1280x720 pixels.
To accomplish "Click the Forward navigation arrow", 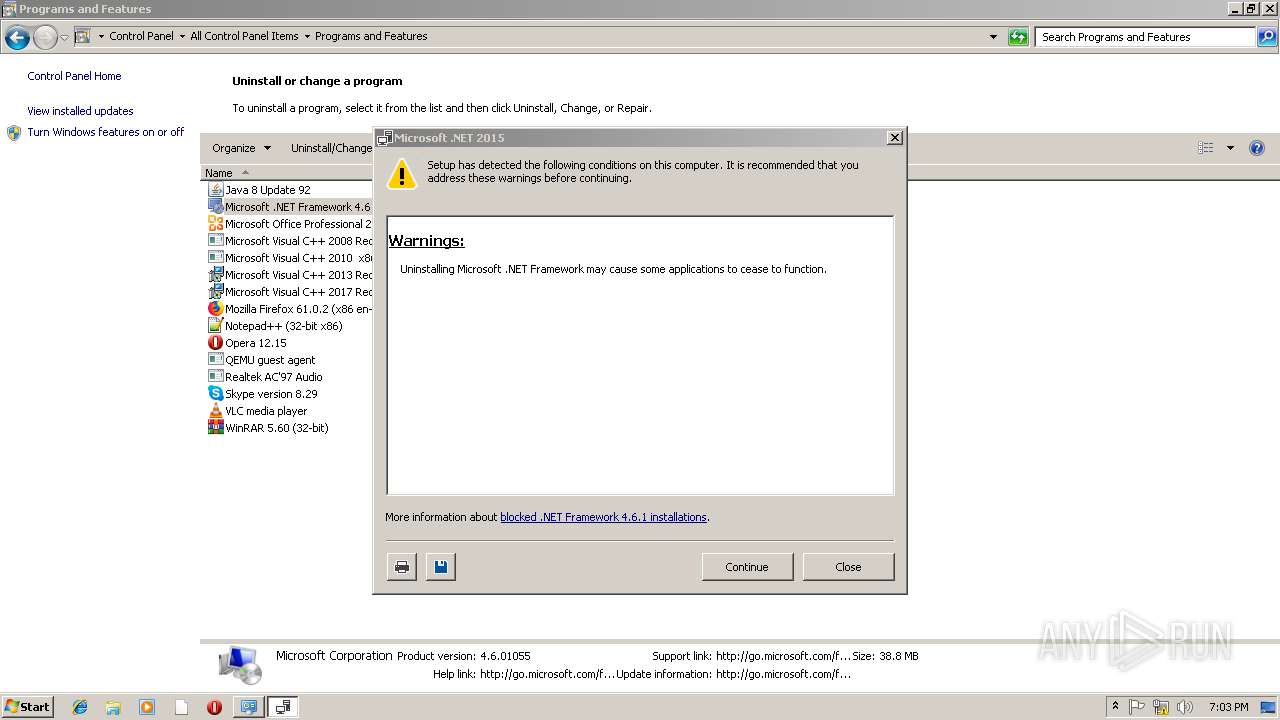I will click(x=45, y=38).
